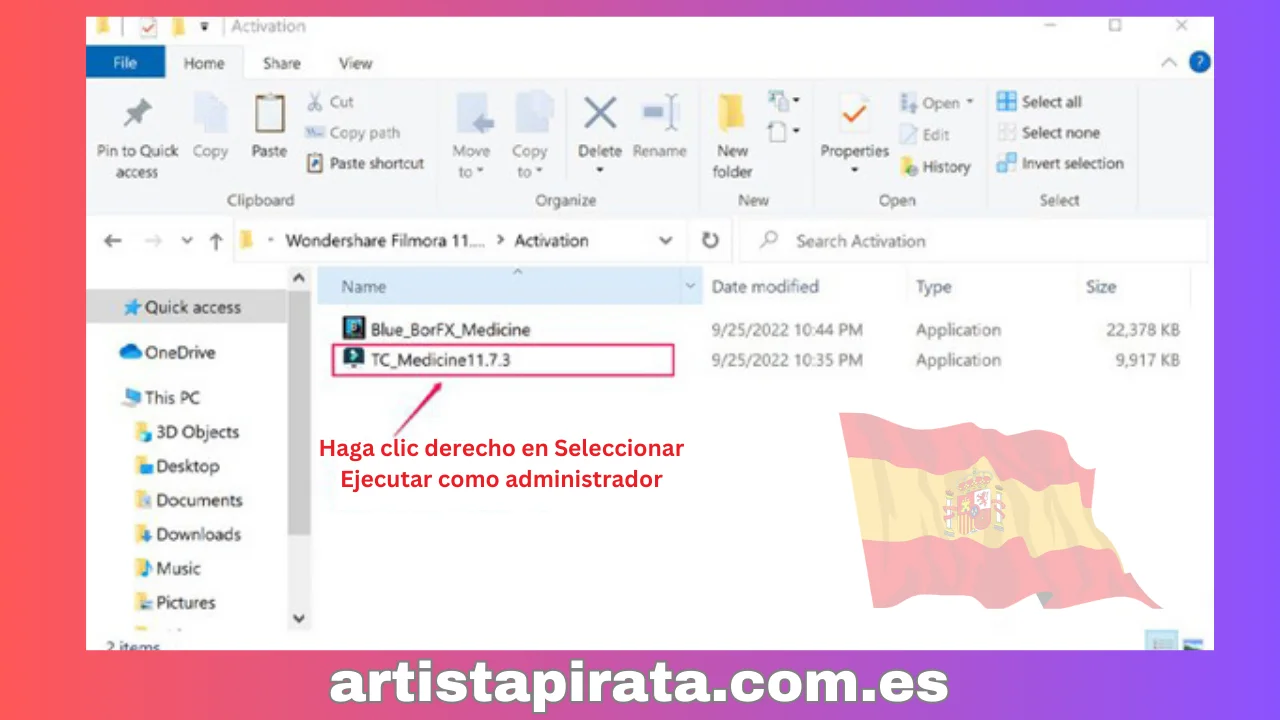The image size is (1280, 720).
Task: Open the quick access toolbar dropdown arrow
Action: point(205,26)
